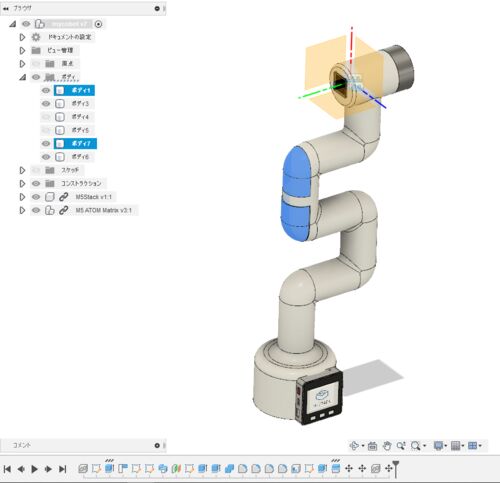Open the Look At camera tool

(372, 446)
